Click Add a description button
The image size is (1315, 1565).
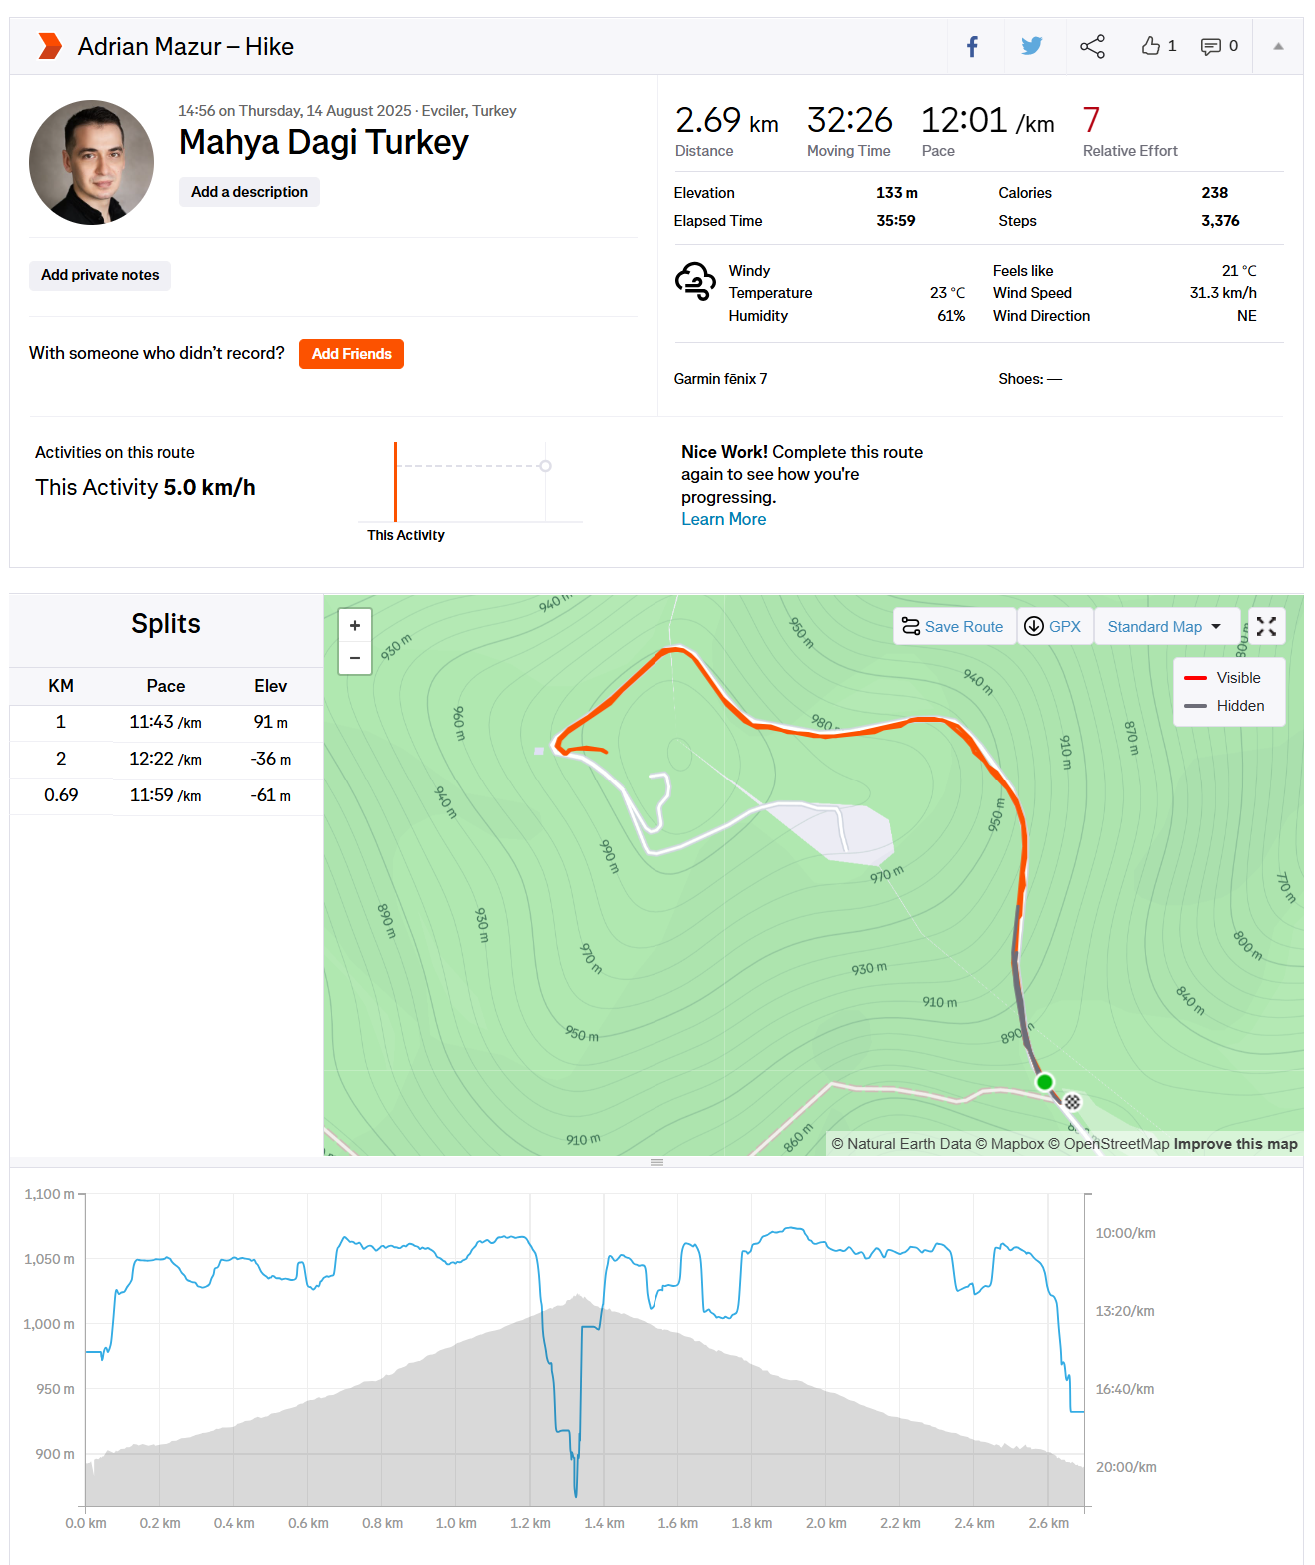click(x=249, y=192)
